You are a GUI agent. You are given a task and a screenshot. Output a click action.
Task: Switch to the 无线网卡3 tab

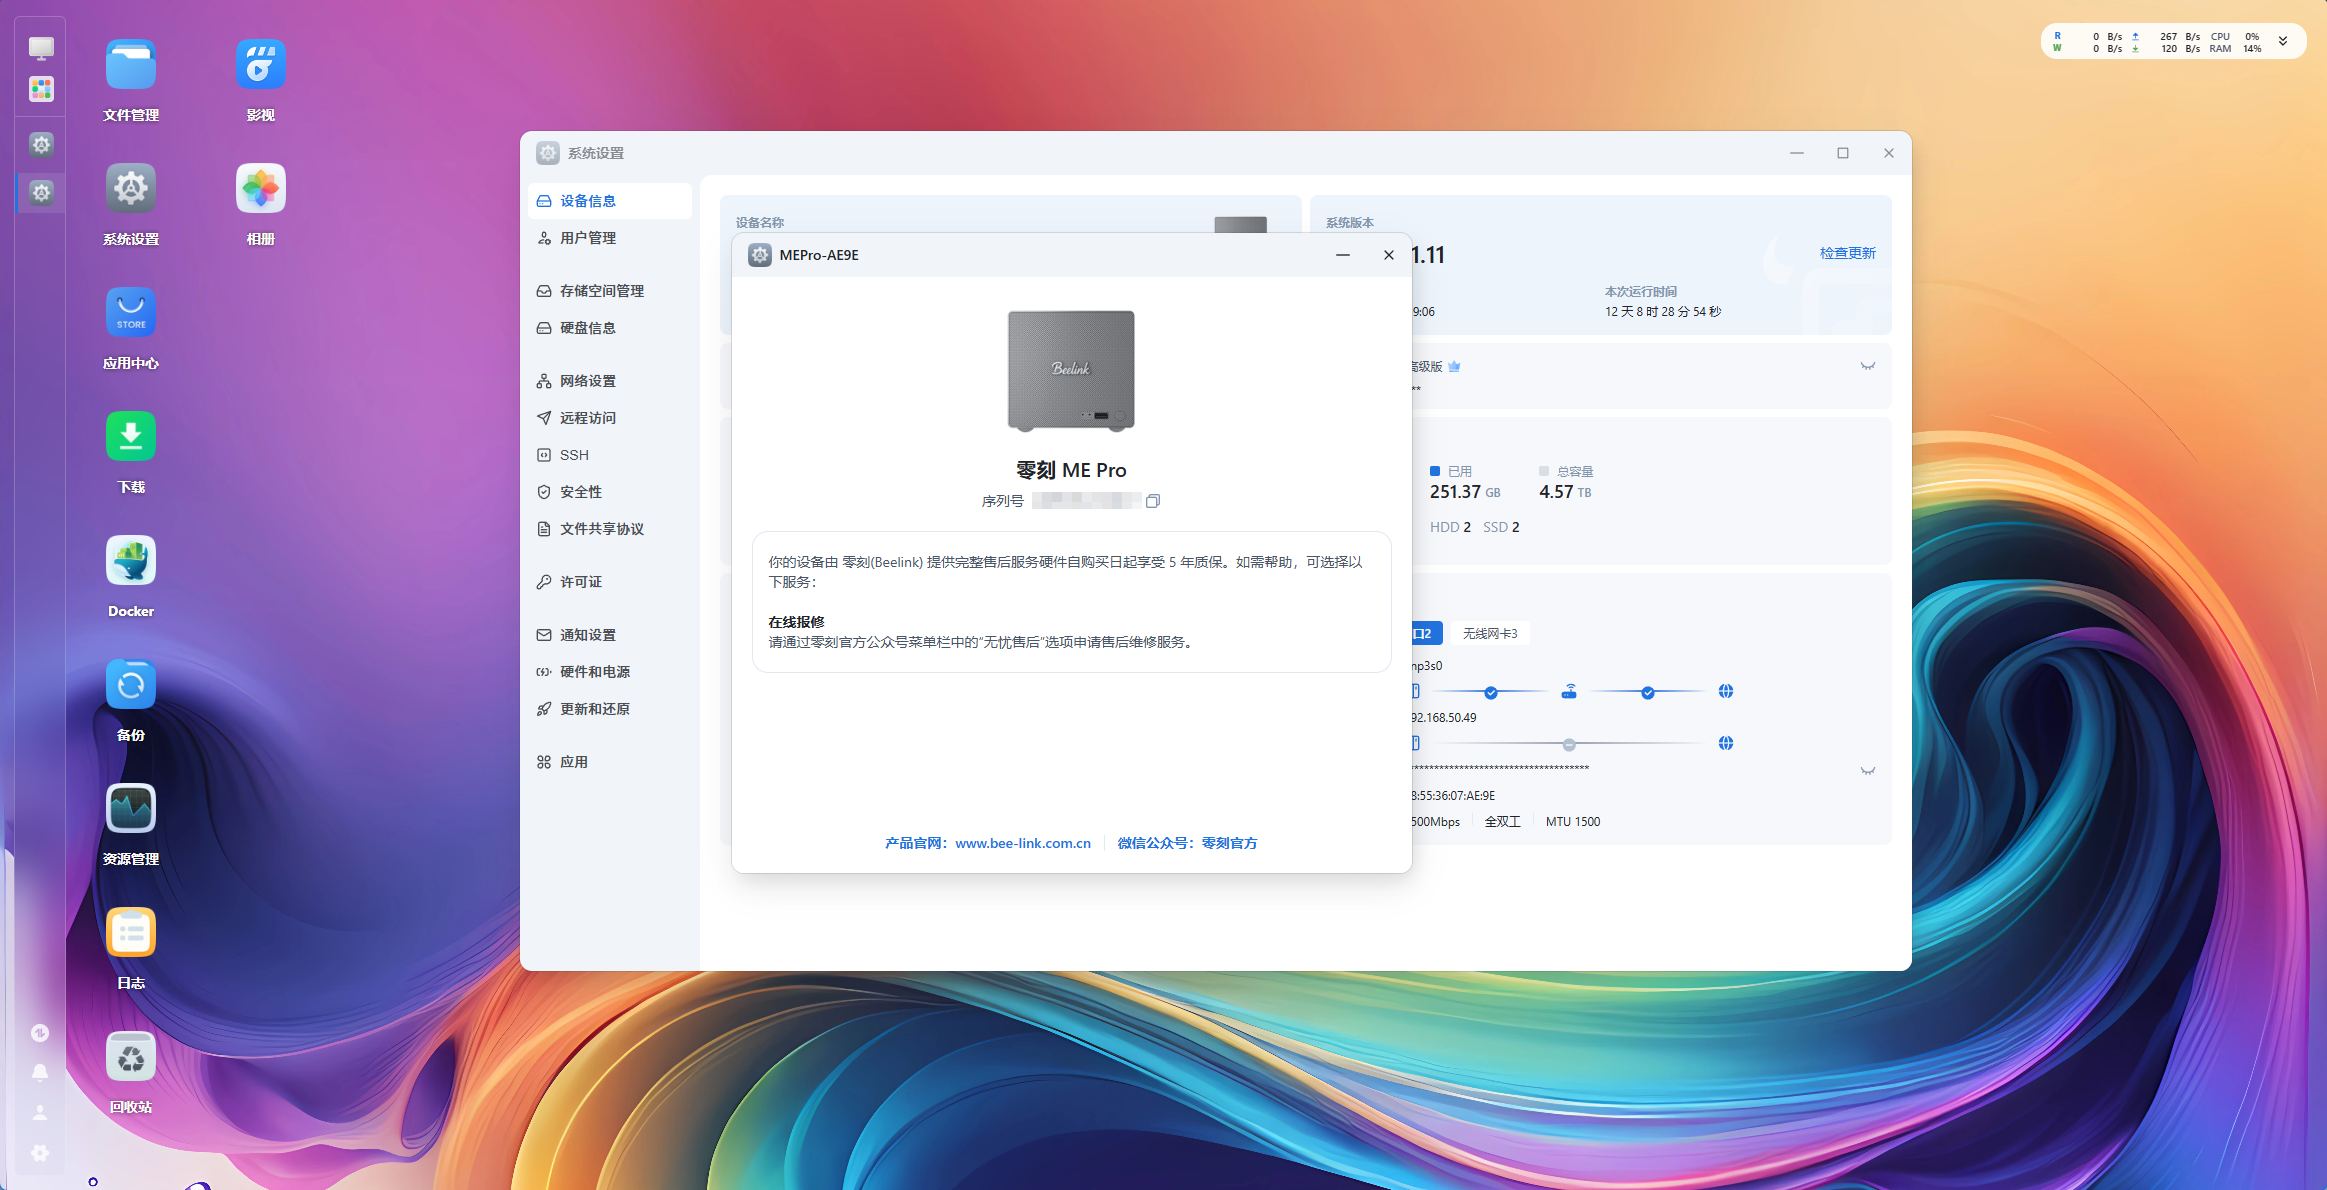[1489, 632]
